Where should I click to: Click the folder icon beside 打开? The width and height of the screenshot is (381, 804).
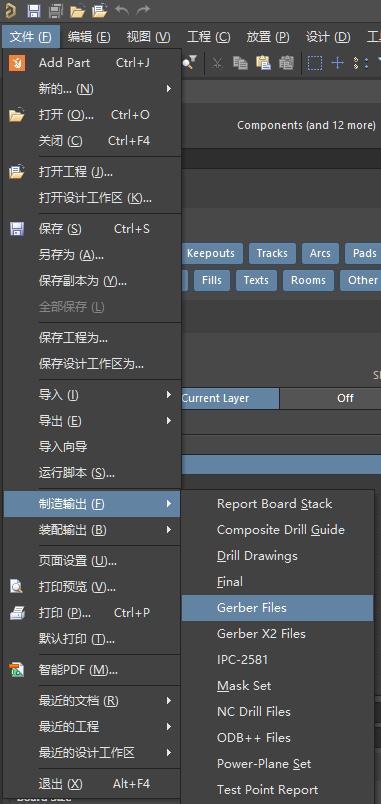tap(17, 115)
